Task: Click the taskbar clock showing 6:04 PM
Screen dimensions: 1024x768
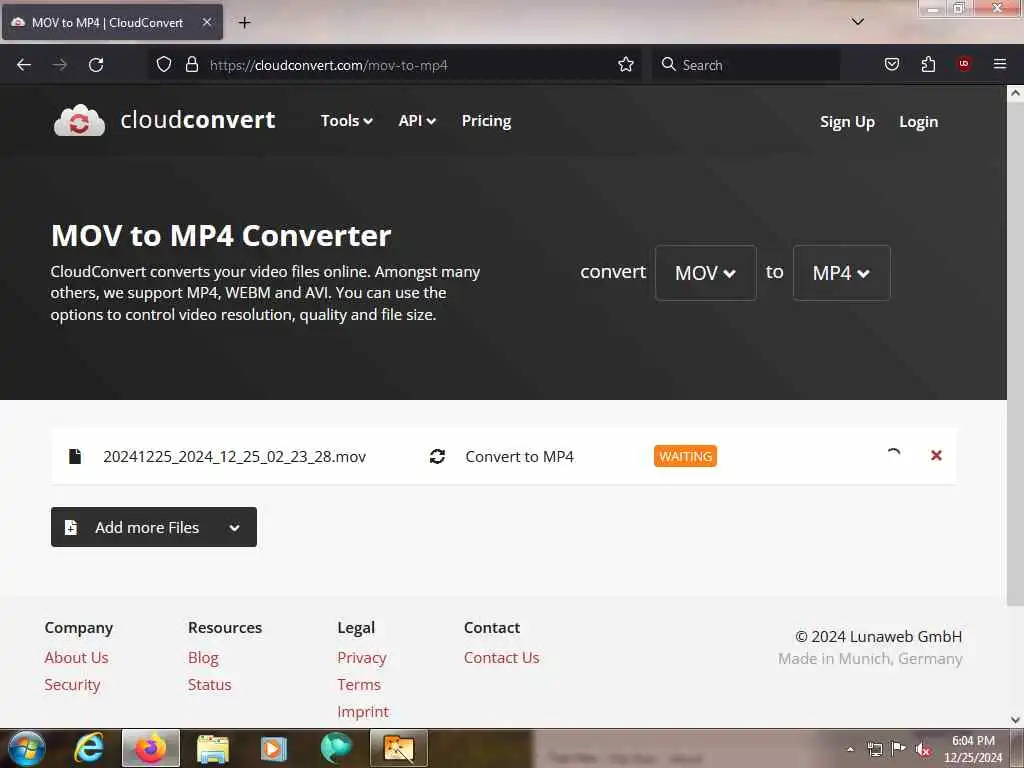Action: 973,749
